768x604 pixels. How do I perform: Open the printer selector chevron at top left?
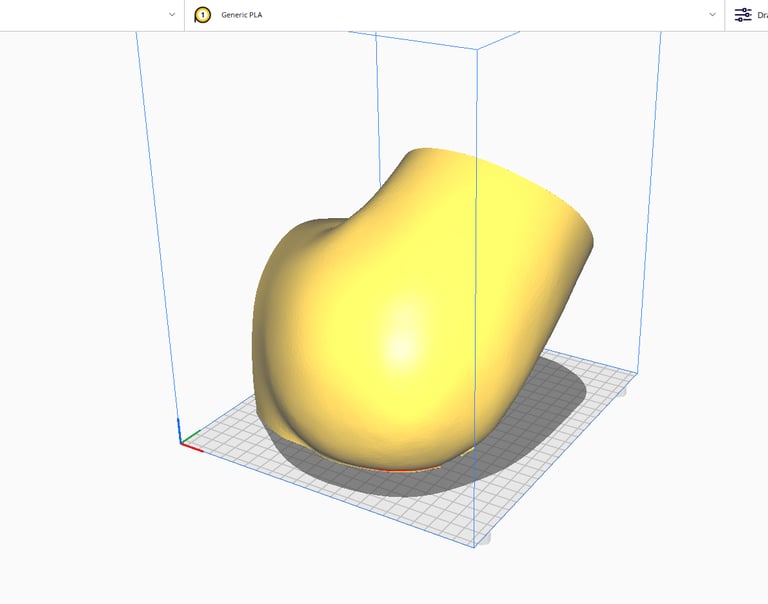tap(172, 15)
